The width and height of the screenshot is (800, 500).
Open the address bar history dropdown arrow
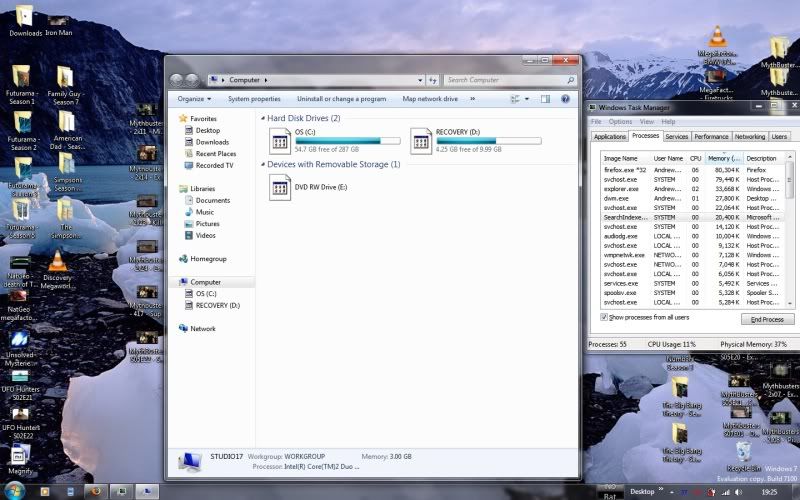pos(420,80)
